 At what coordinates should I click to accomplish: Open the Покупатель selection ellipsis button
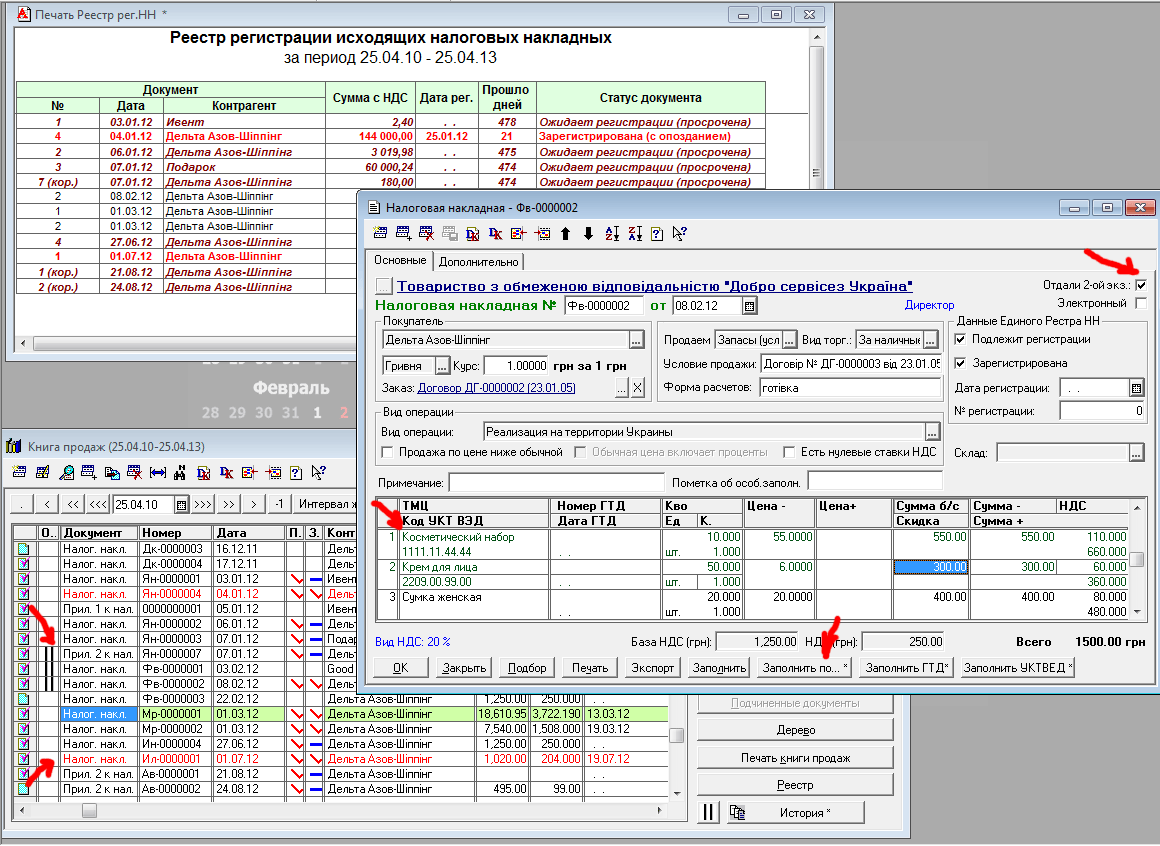point(636,340)
